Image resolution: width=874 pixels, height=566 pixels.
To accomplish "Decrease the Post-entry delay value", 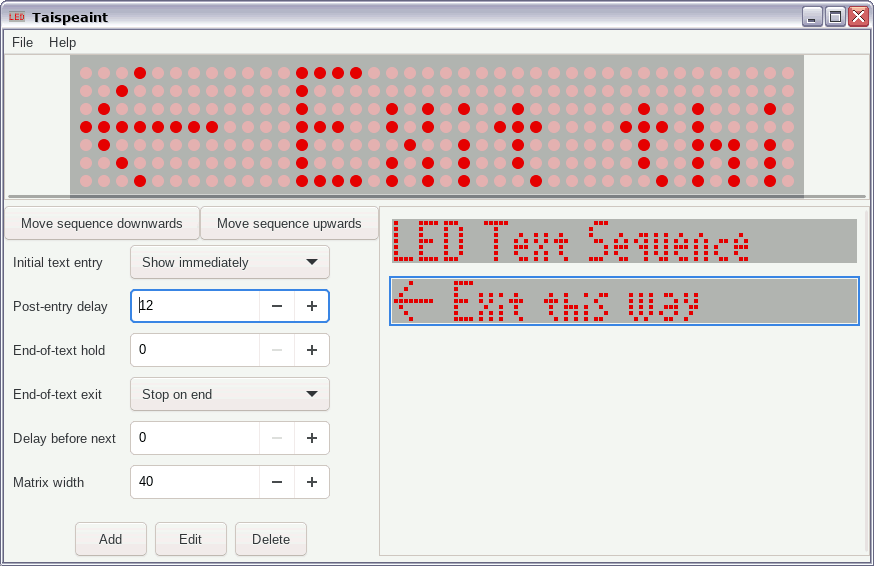I will pyautogui.click(x=277, y=306).
